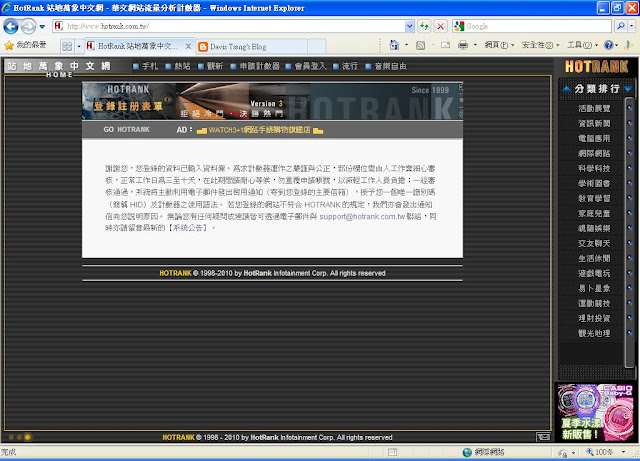Screen dimensions: 640x461
Task: Open 音樂自由 in the site navigation
Action: click(x=386, y=66)
